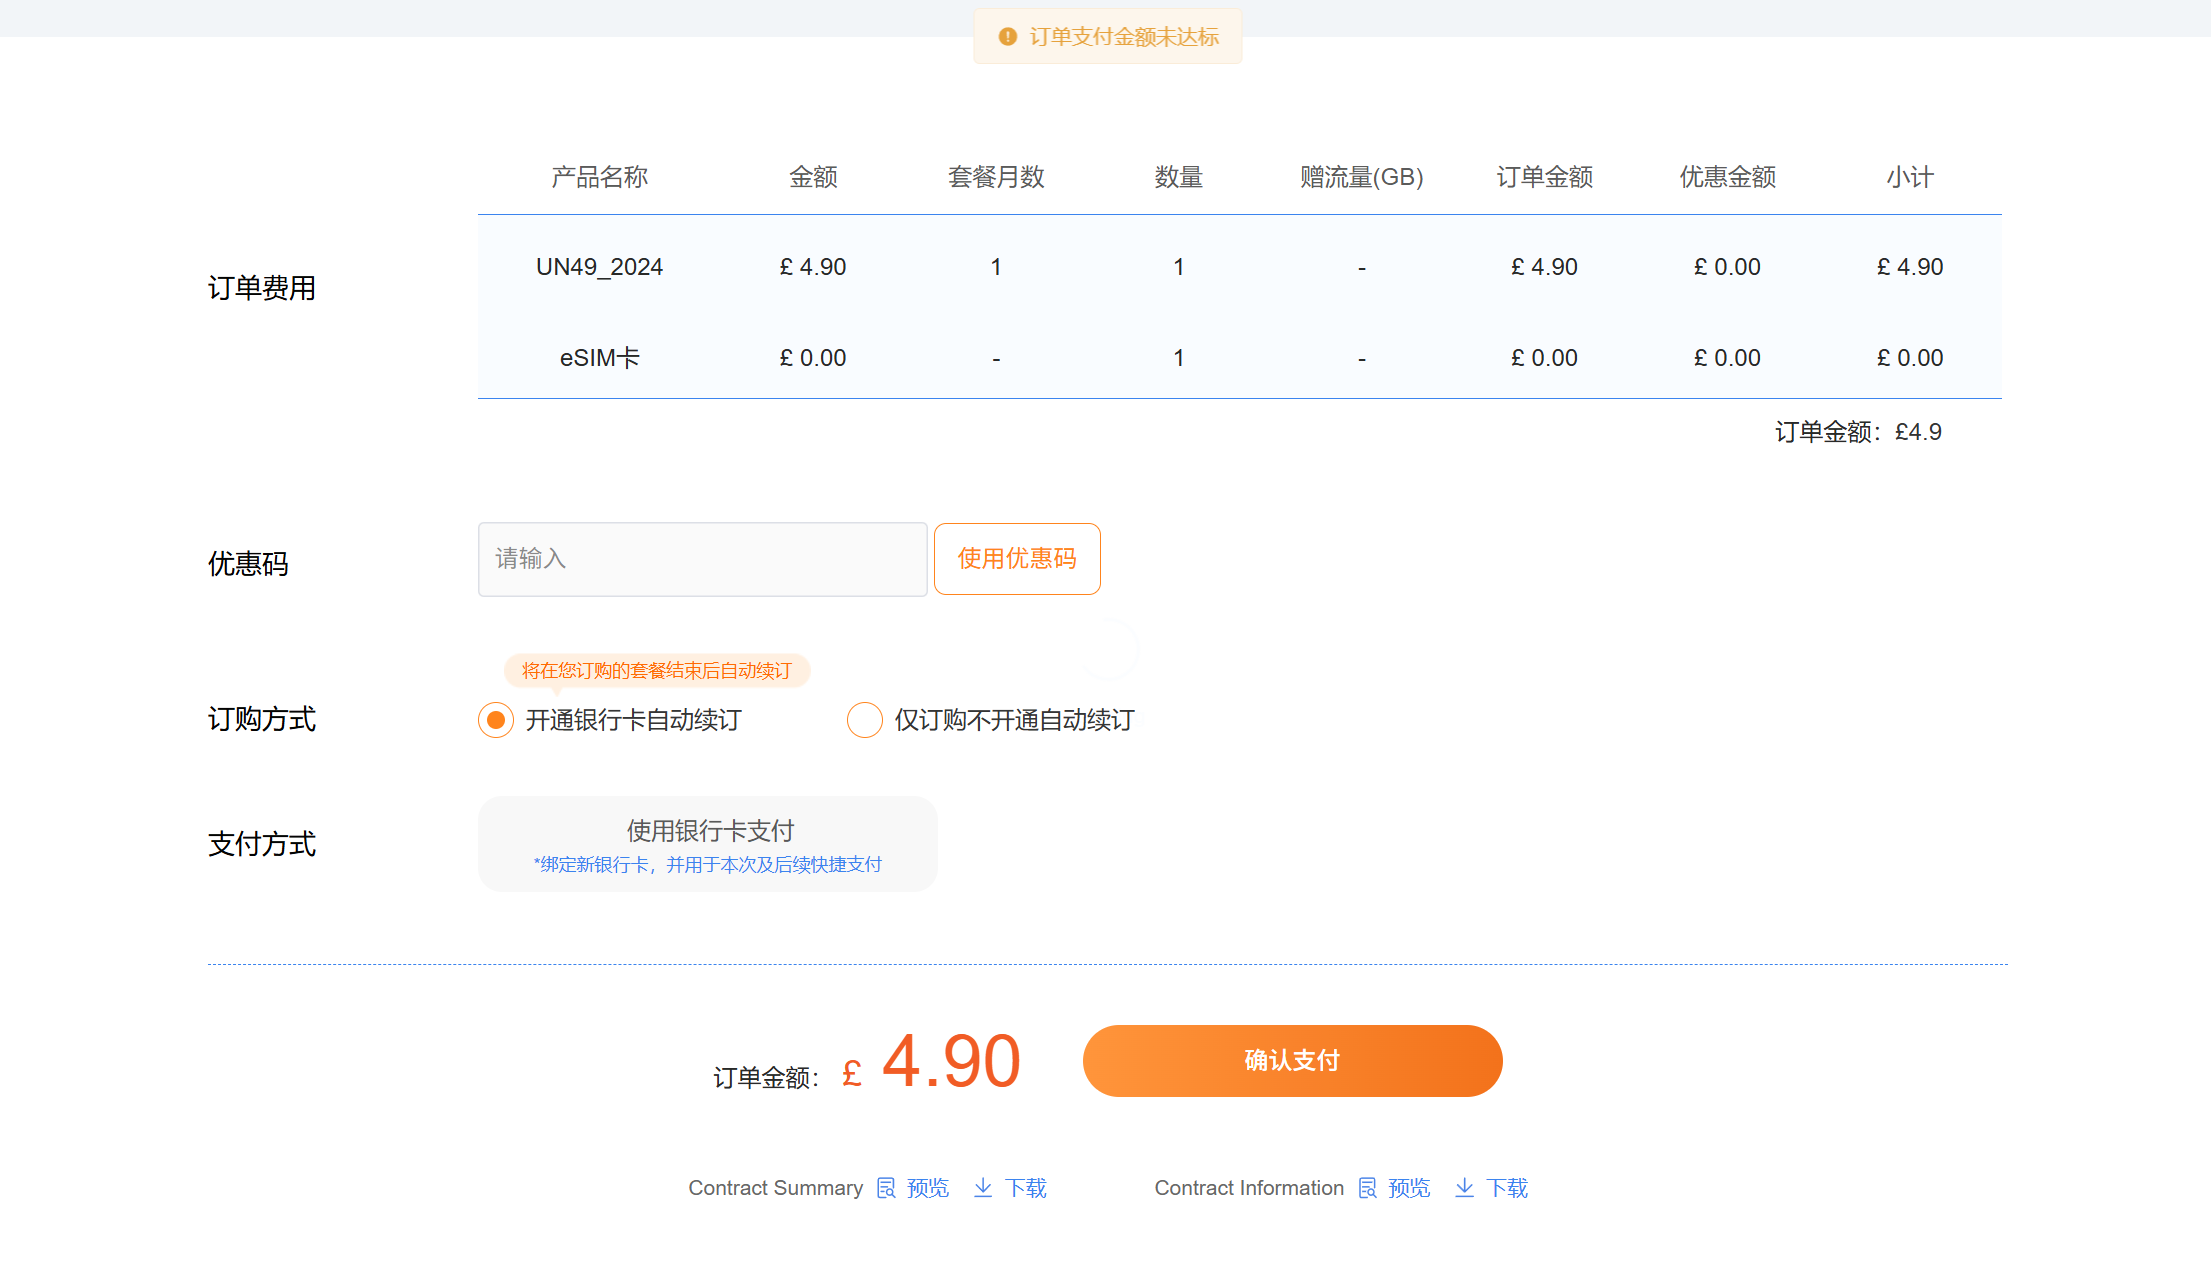The height and width of the screenshot is (1266, 2211).
Task: Click the UN49_2024 product name cell
Action: tap(600, 267)
